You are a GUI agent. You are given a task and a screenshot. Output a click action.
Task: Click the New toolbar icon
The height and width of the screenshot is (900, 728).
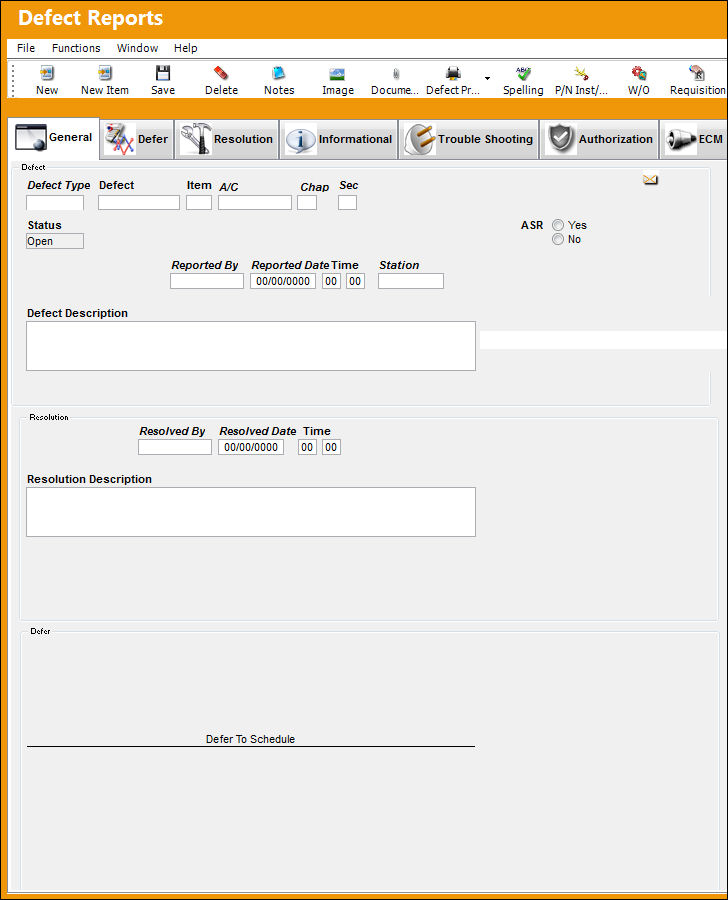[x=47, y=73]
